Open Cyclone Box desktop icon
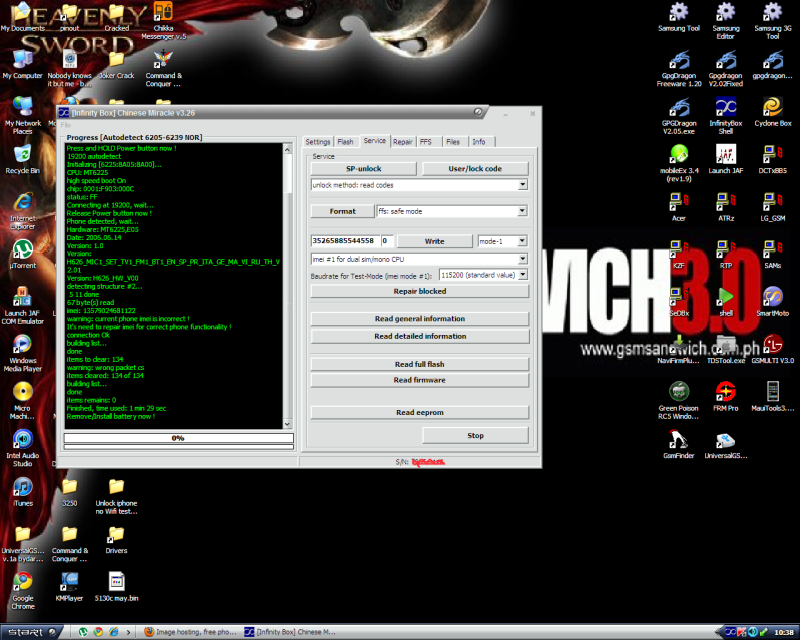Screen dimensions: 800x640 pyautogui.click(x=772, y=111)
